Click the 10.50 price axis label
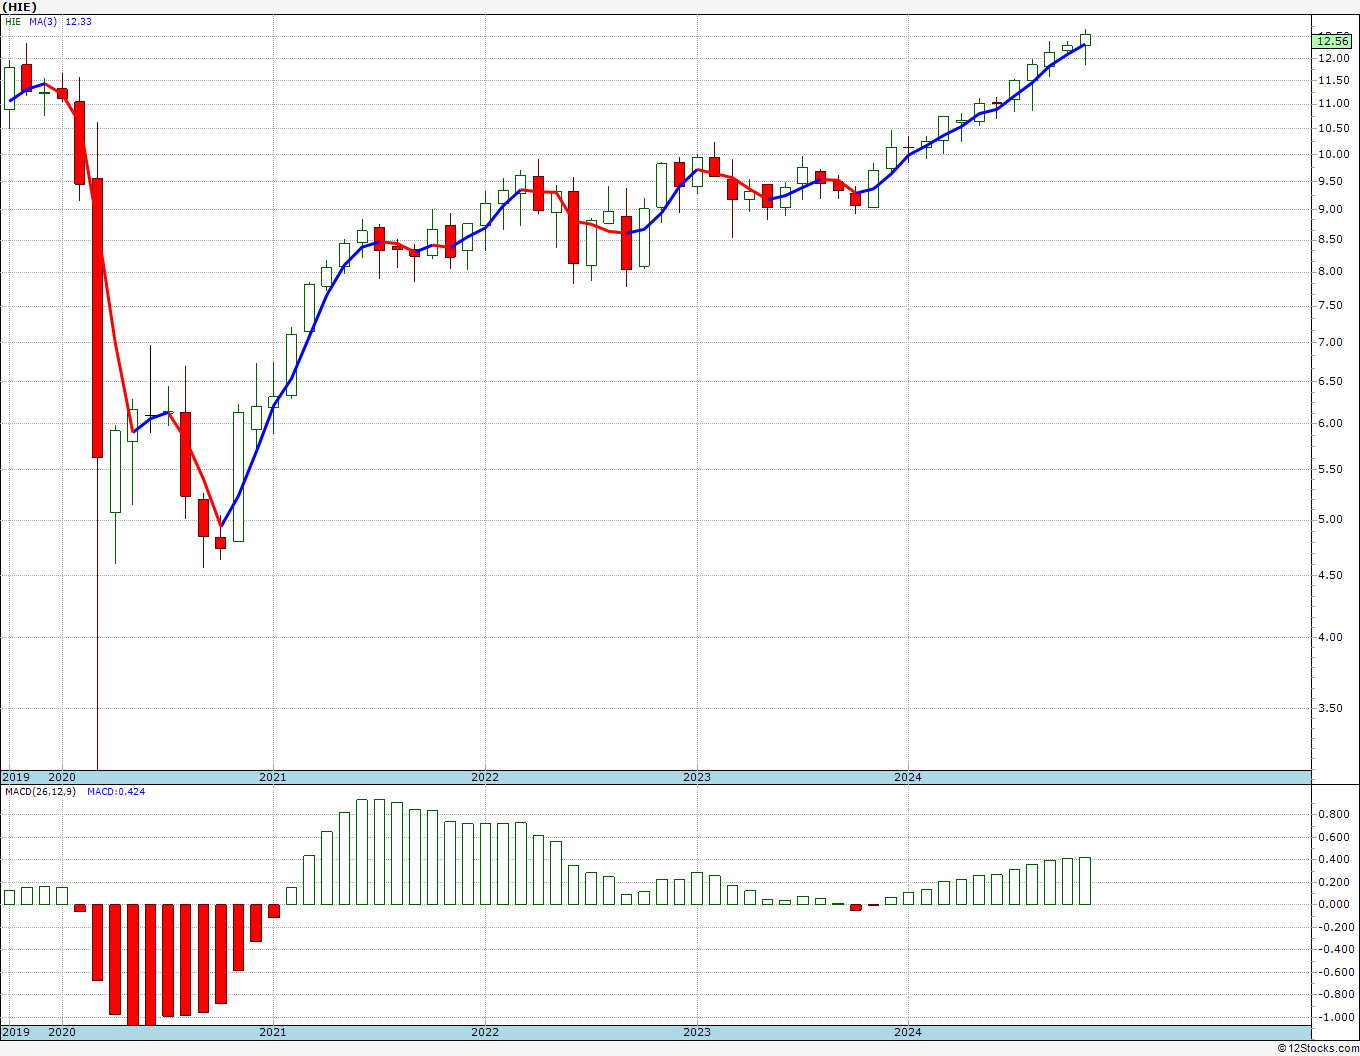This screenshot has height=1056, width=1360. pyautogui.click(x=1334, y=128)
